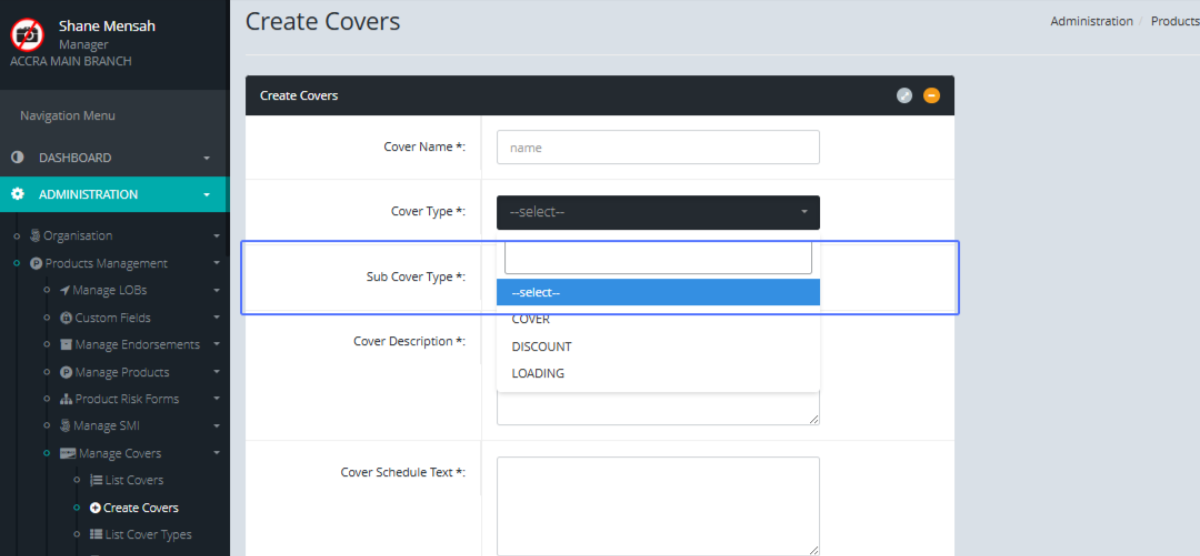Go to List Cover Types page
The image size is (1200, 556).
[147, 535]
